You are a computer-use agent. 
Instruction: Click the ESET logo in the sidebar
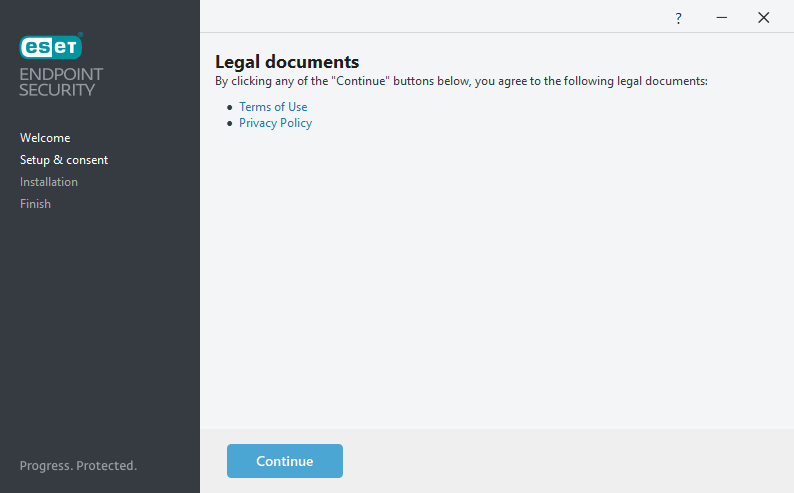tap(51, 46)
